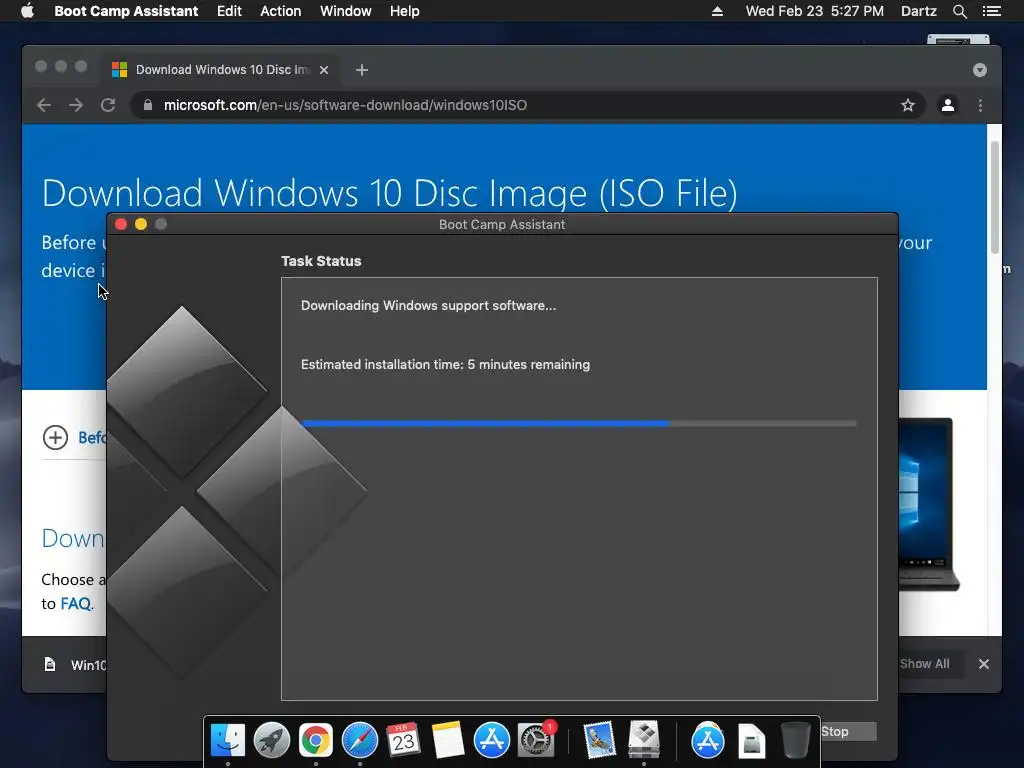The width and height of the screenshot is (1024, 768).
Task: Open Notes from the Dock
Action: coord(447,740)
